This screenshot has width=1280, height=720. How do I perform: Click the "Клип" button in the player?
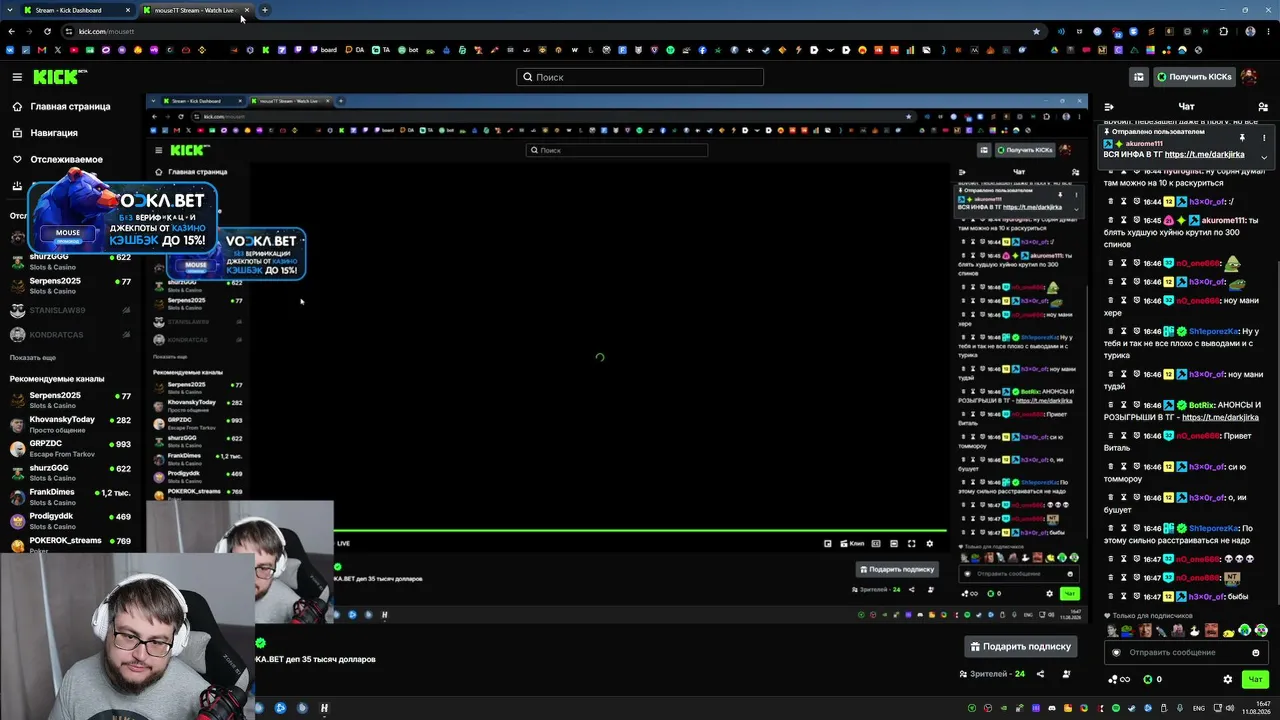(853, 544)
